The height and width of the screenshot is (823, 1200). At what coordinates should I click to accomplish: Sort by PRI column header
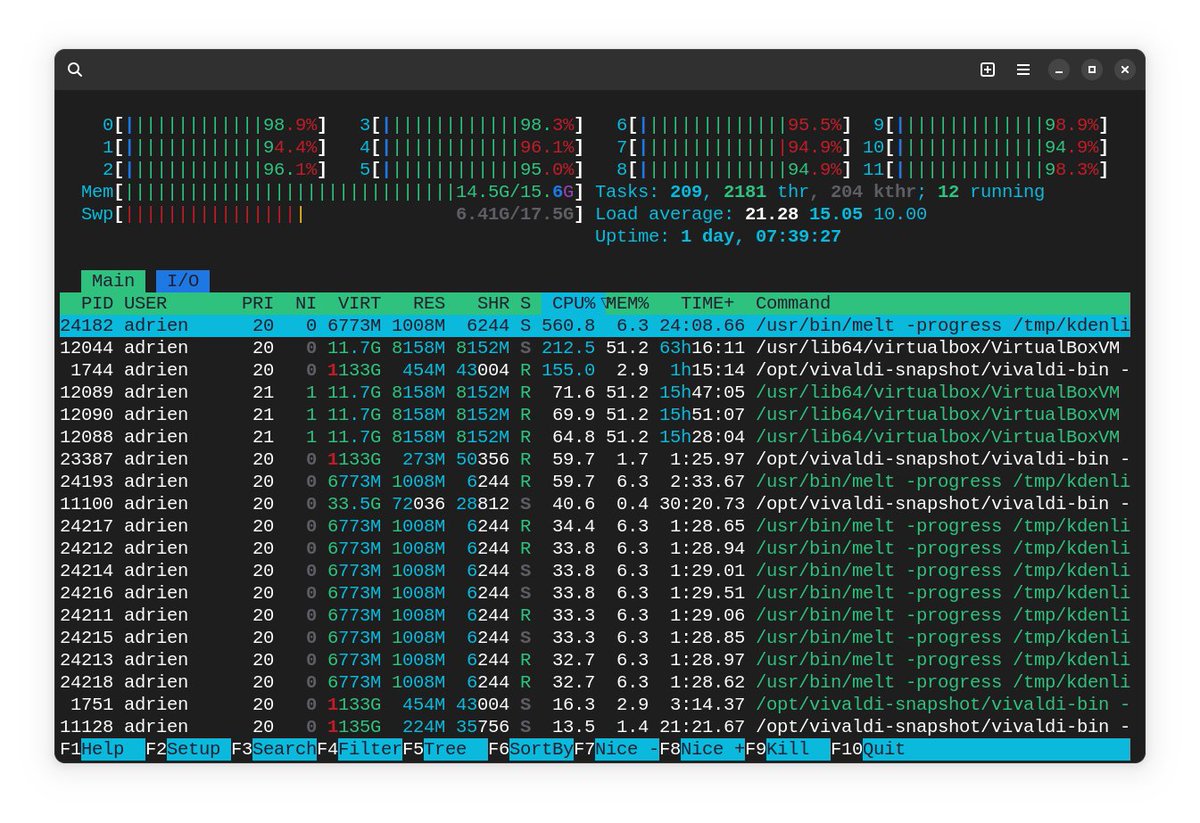pyautogui.click(x=257, y=303)
